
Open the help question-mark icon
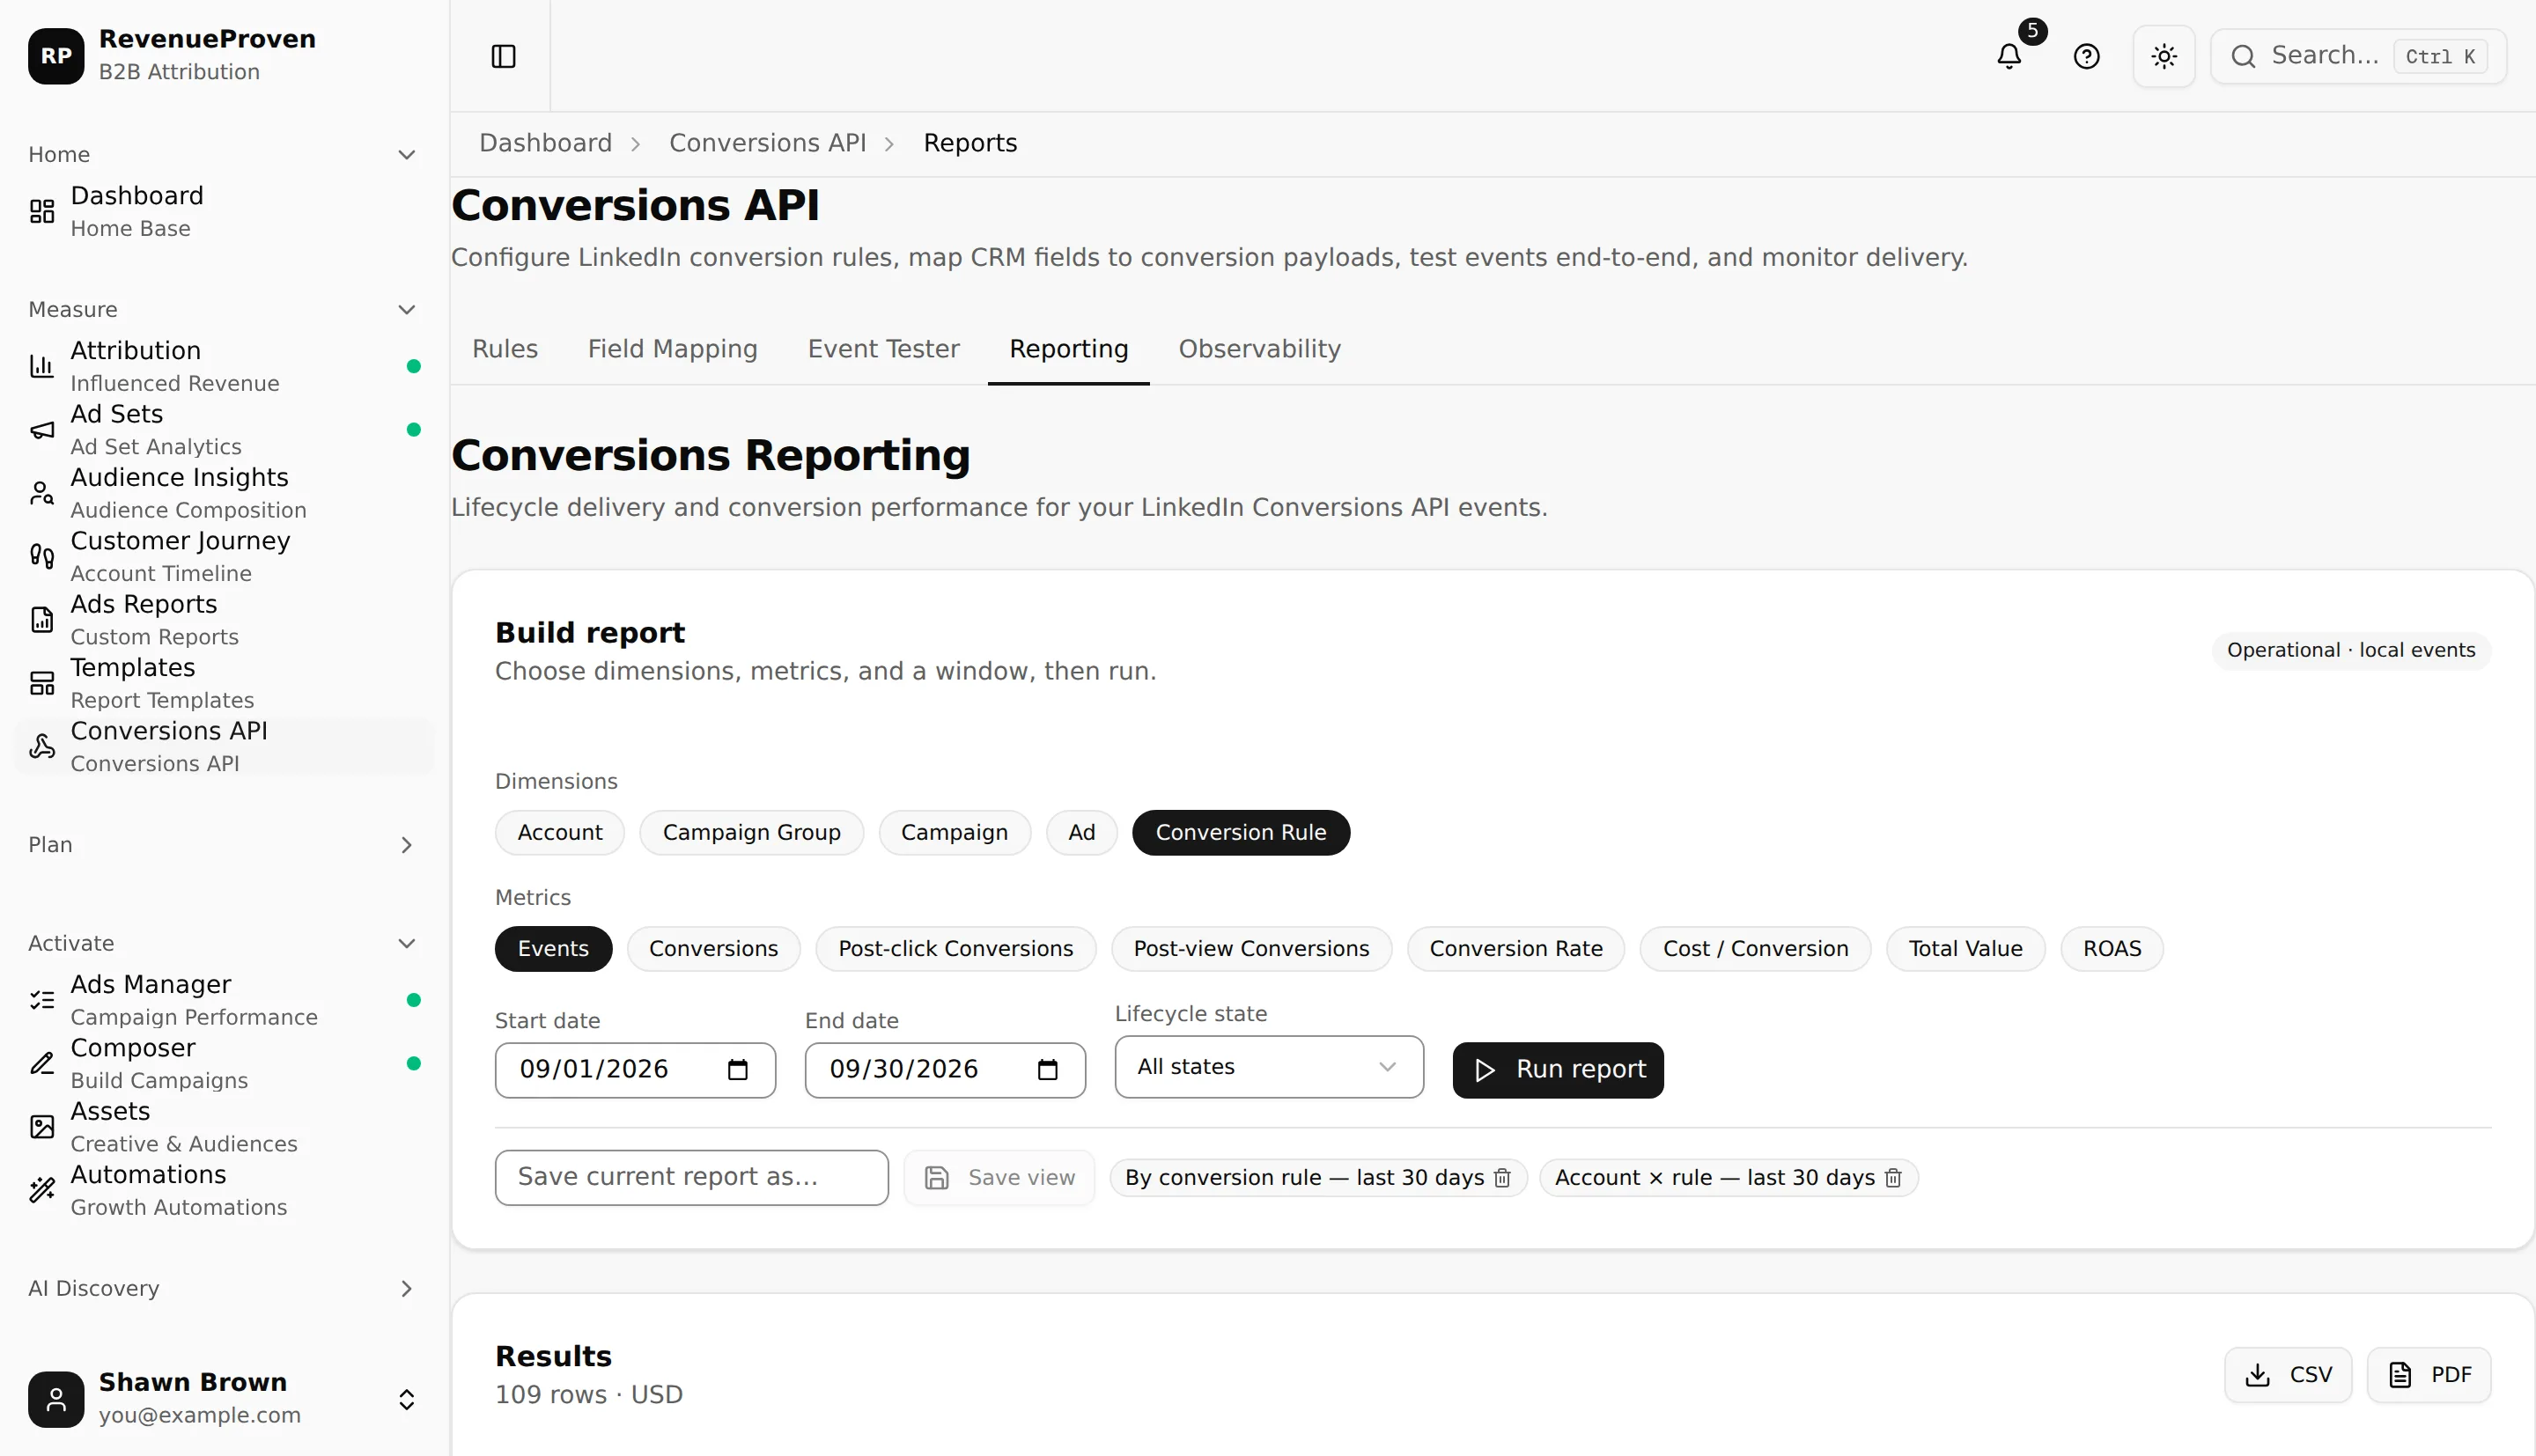click(2086, 56)
